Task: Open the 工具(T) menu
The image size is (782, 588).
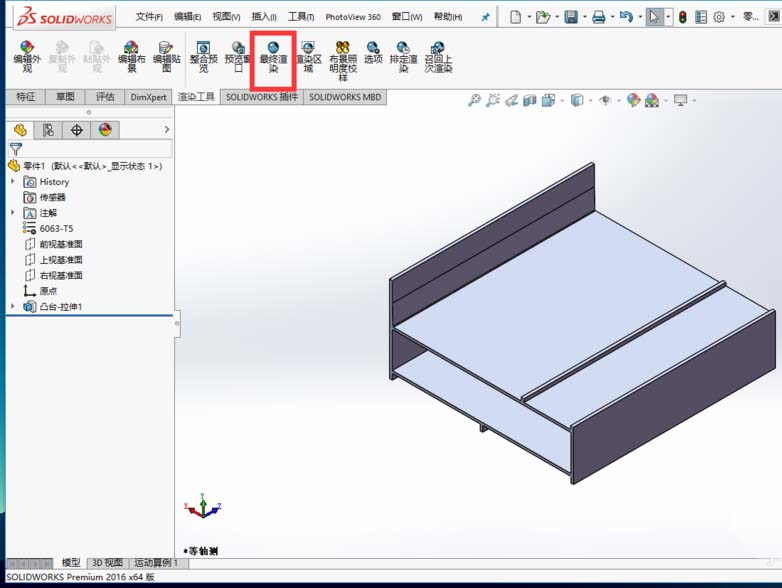Action: [x=301, y=17]
